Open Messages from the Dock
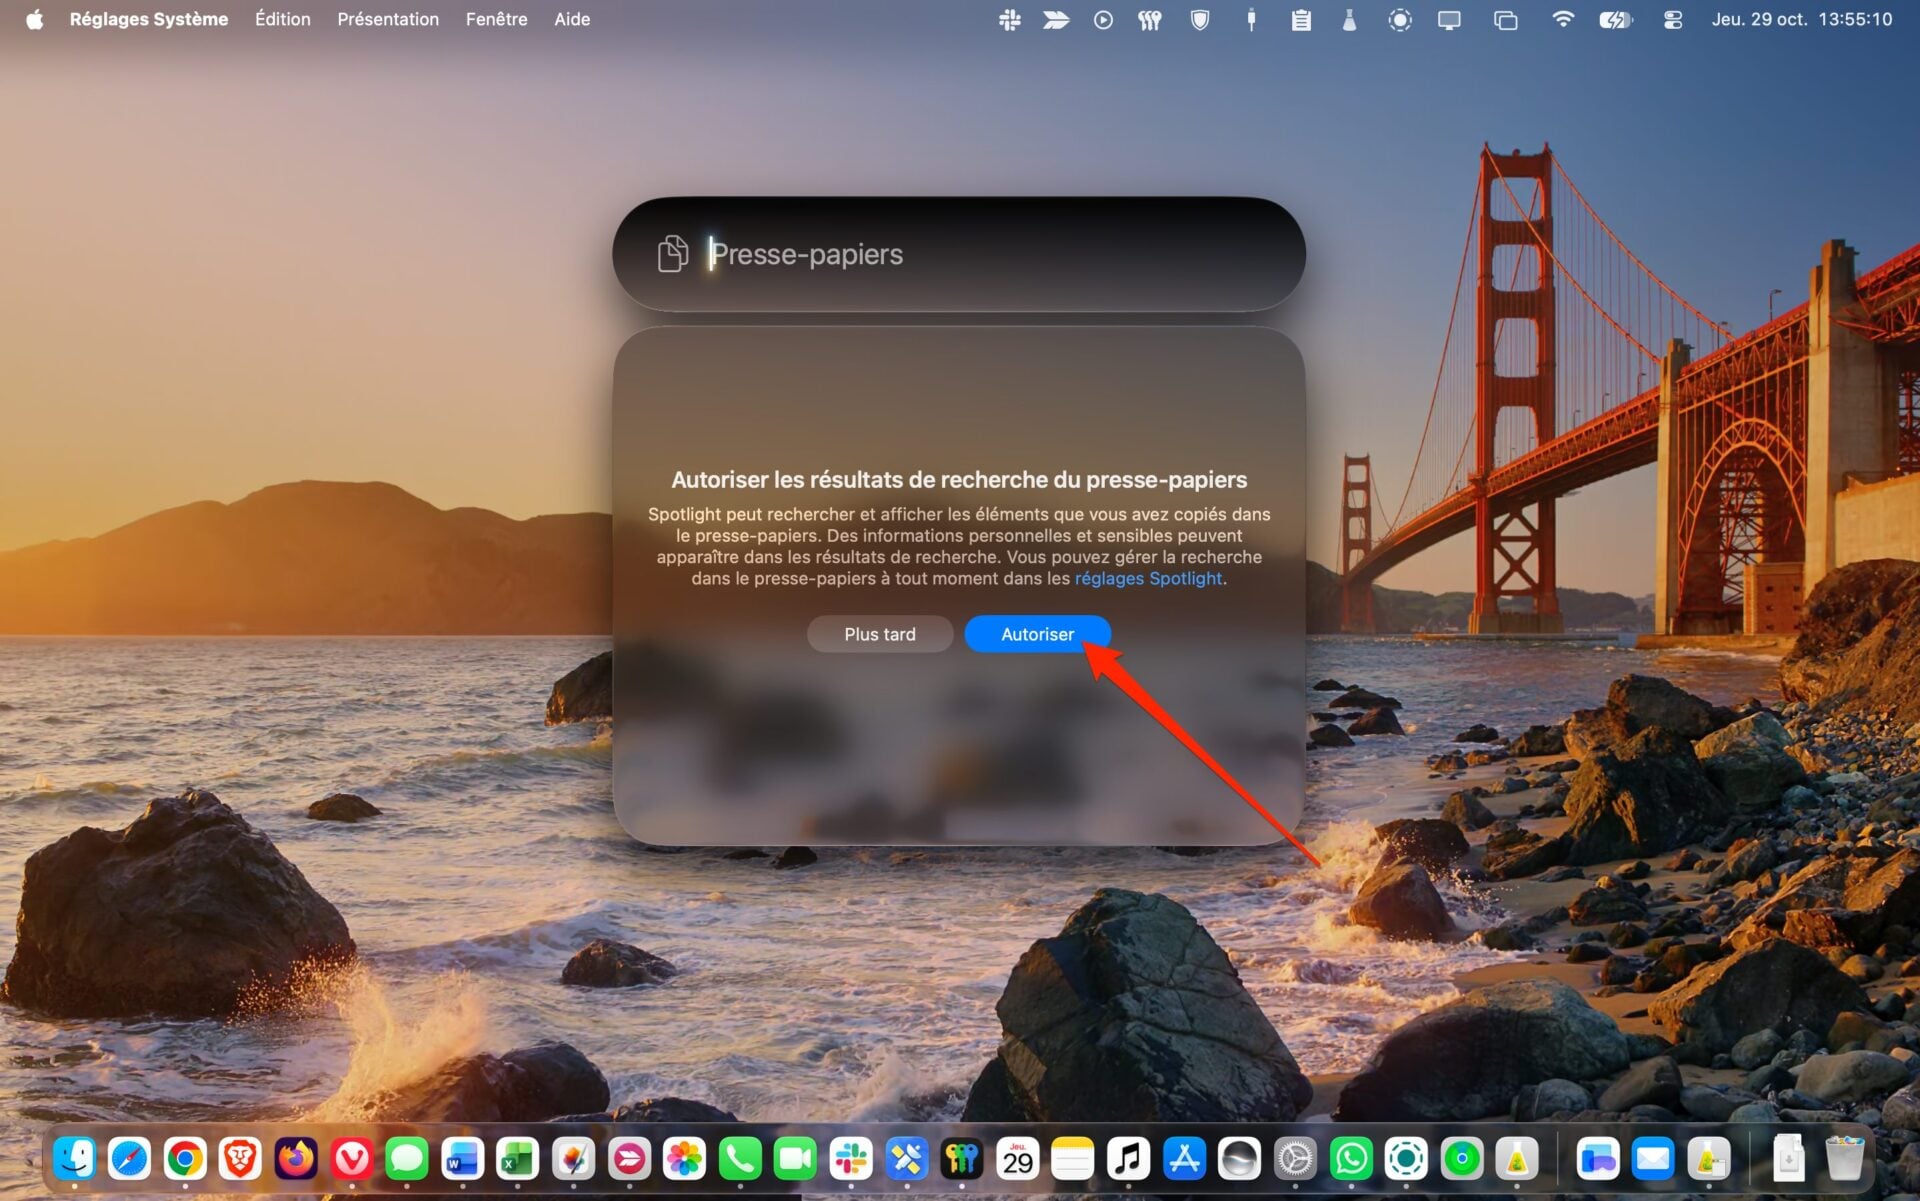The height and width of the screenshot is (1201, 1920). point(407,1159)
